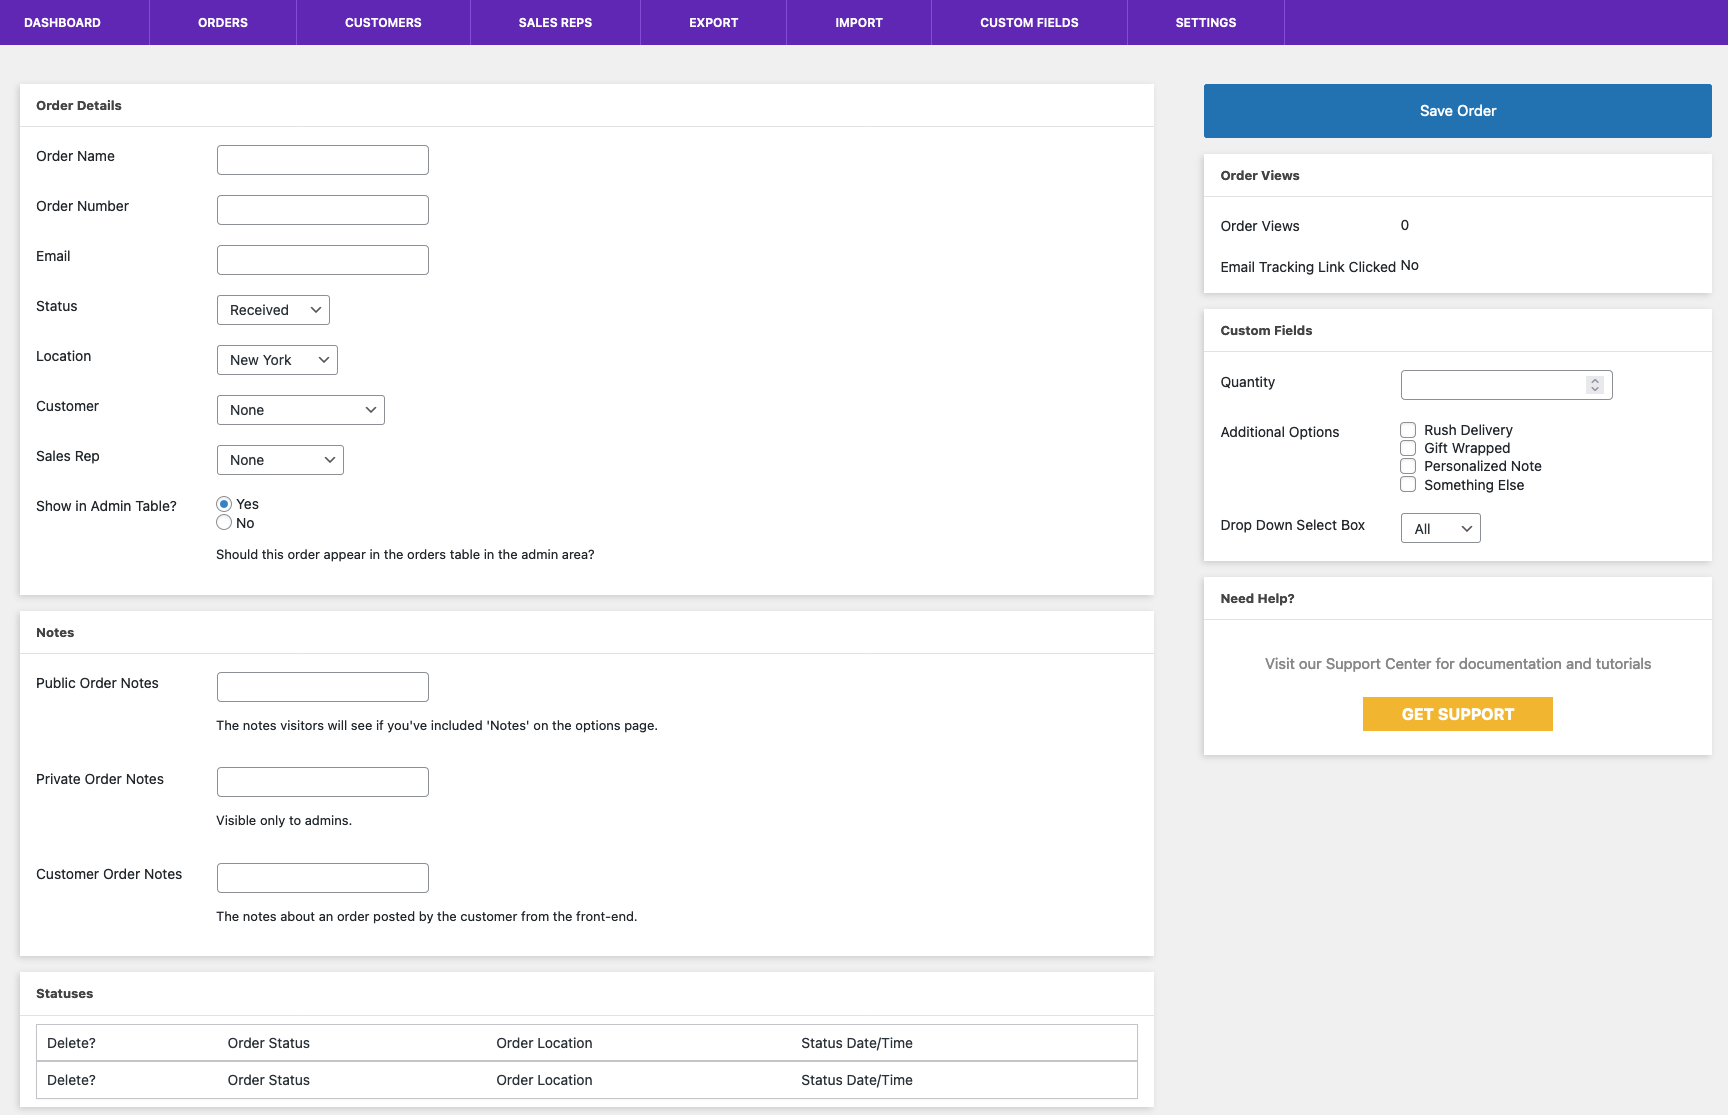Select the Import tab
Viewport: 1728px width, 1115px height.
coord(859,22)
